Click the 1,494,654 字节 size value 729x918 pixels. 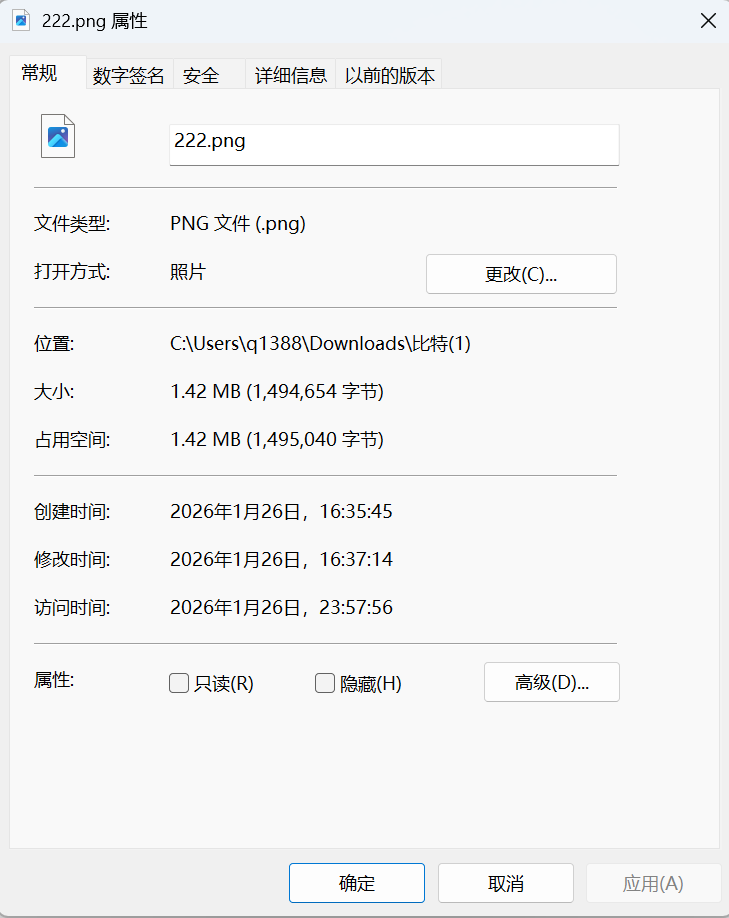pos(315,392)
